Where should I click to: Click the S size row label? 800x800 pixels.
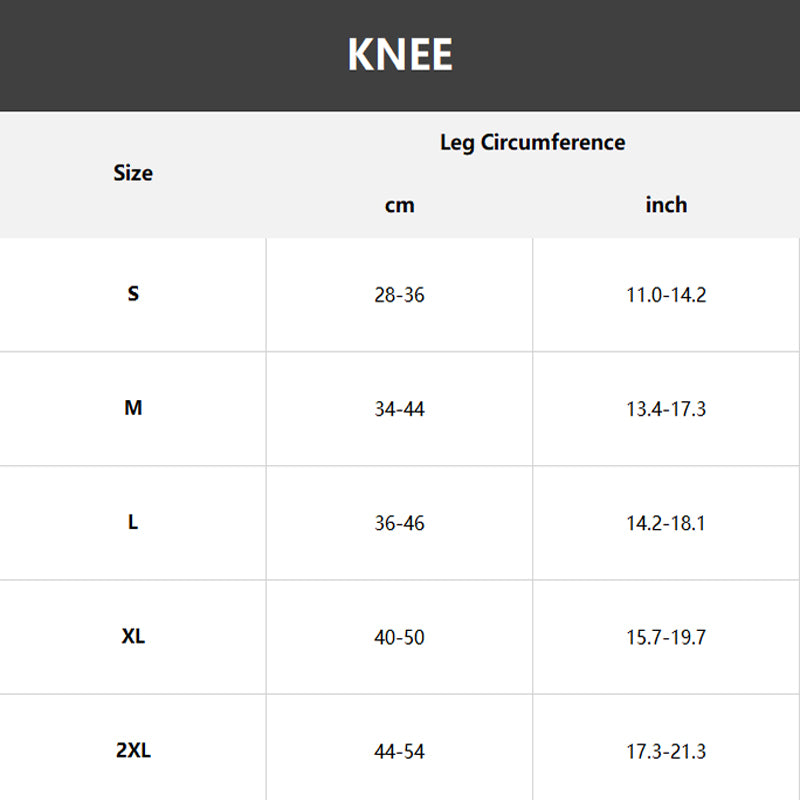[x=133, y=294]
